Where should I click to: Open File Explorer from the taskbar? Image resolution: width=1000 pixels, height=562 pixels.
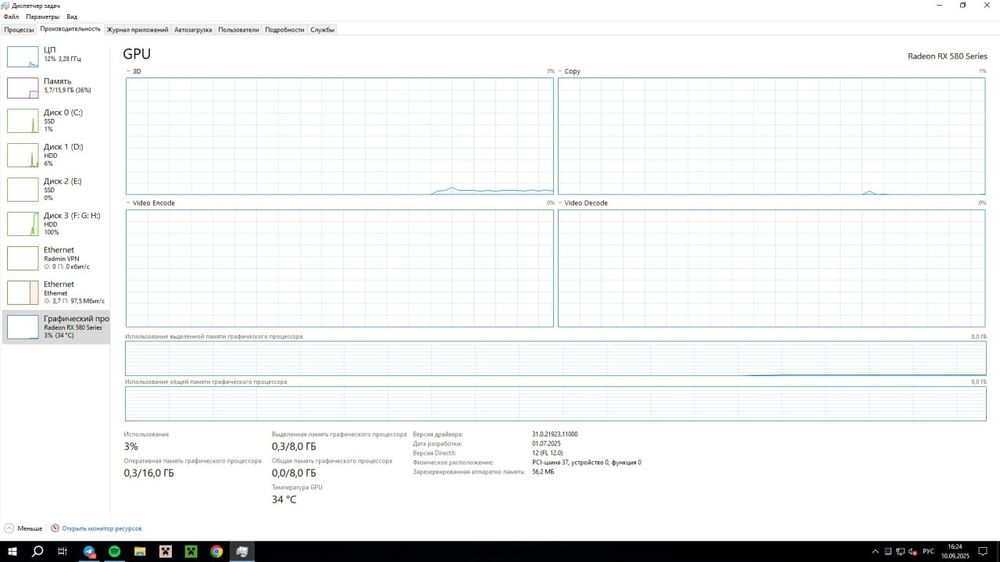(140, 551)
